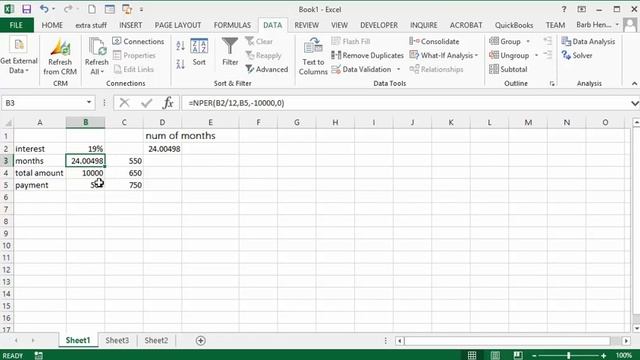The height and width of the screenshot is (360, 640).
Task: Open Barb Hen account menu
Action: click(x=598, y=25)
